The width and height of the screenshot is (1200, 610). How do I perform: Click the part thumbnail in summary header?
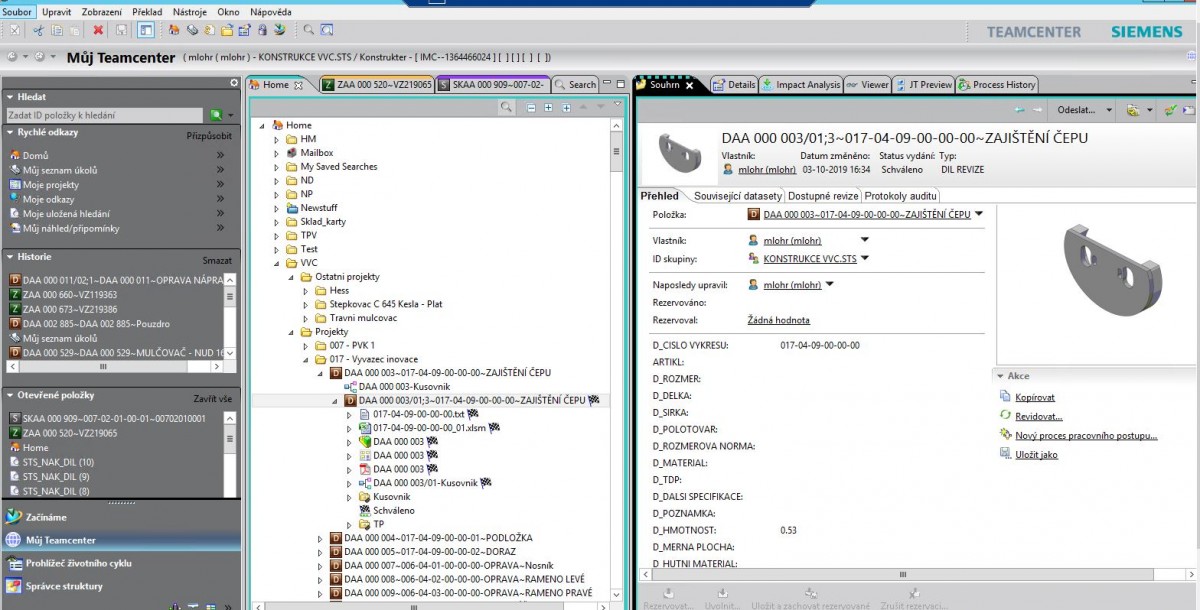679,152
